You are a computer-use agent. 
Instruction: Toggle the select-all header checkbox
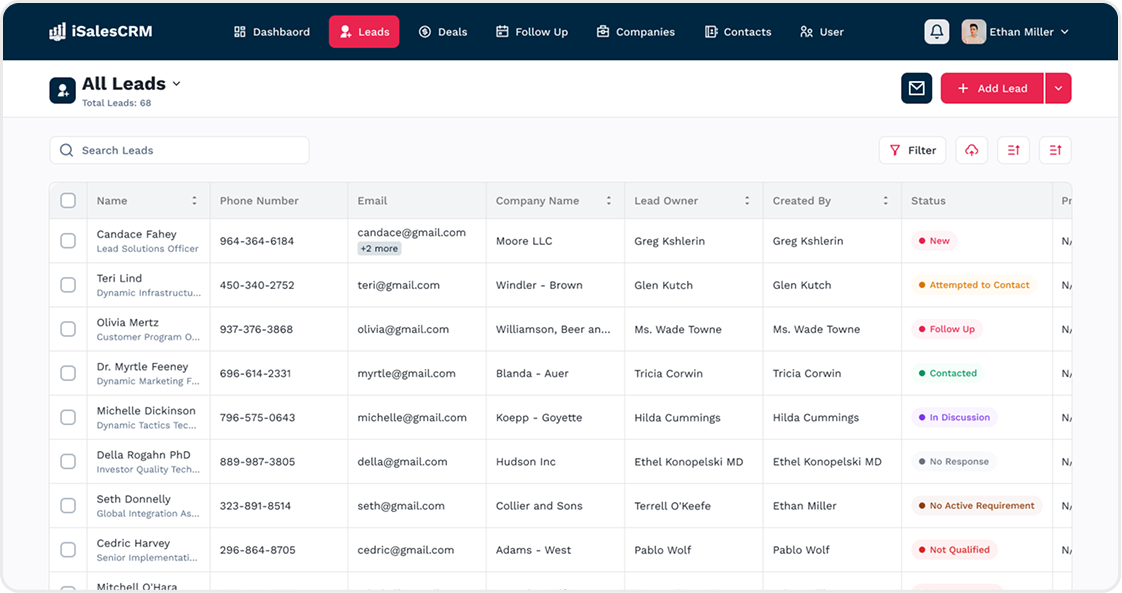click(x=68, y=200)
